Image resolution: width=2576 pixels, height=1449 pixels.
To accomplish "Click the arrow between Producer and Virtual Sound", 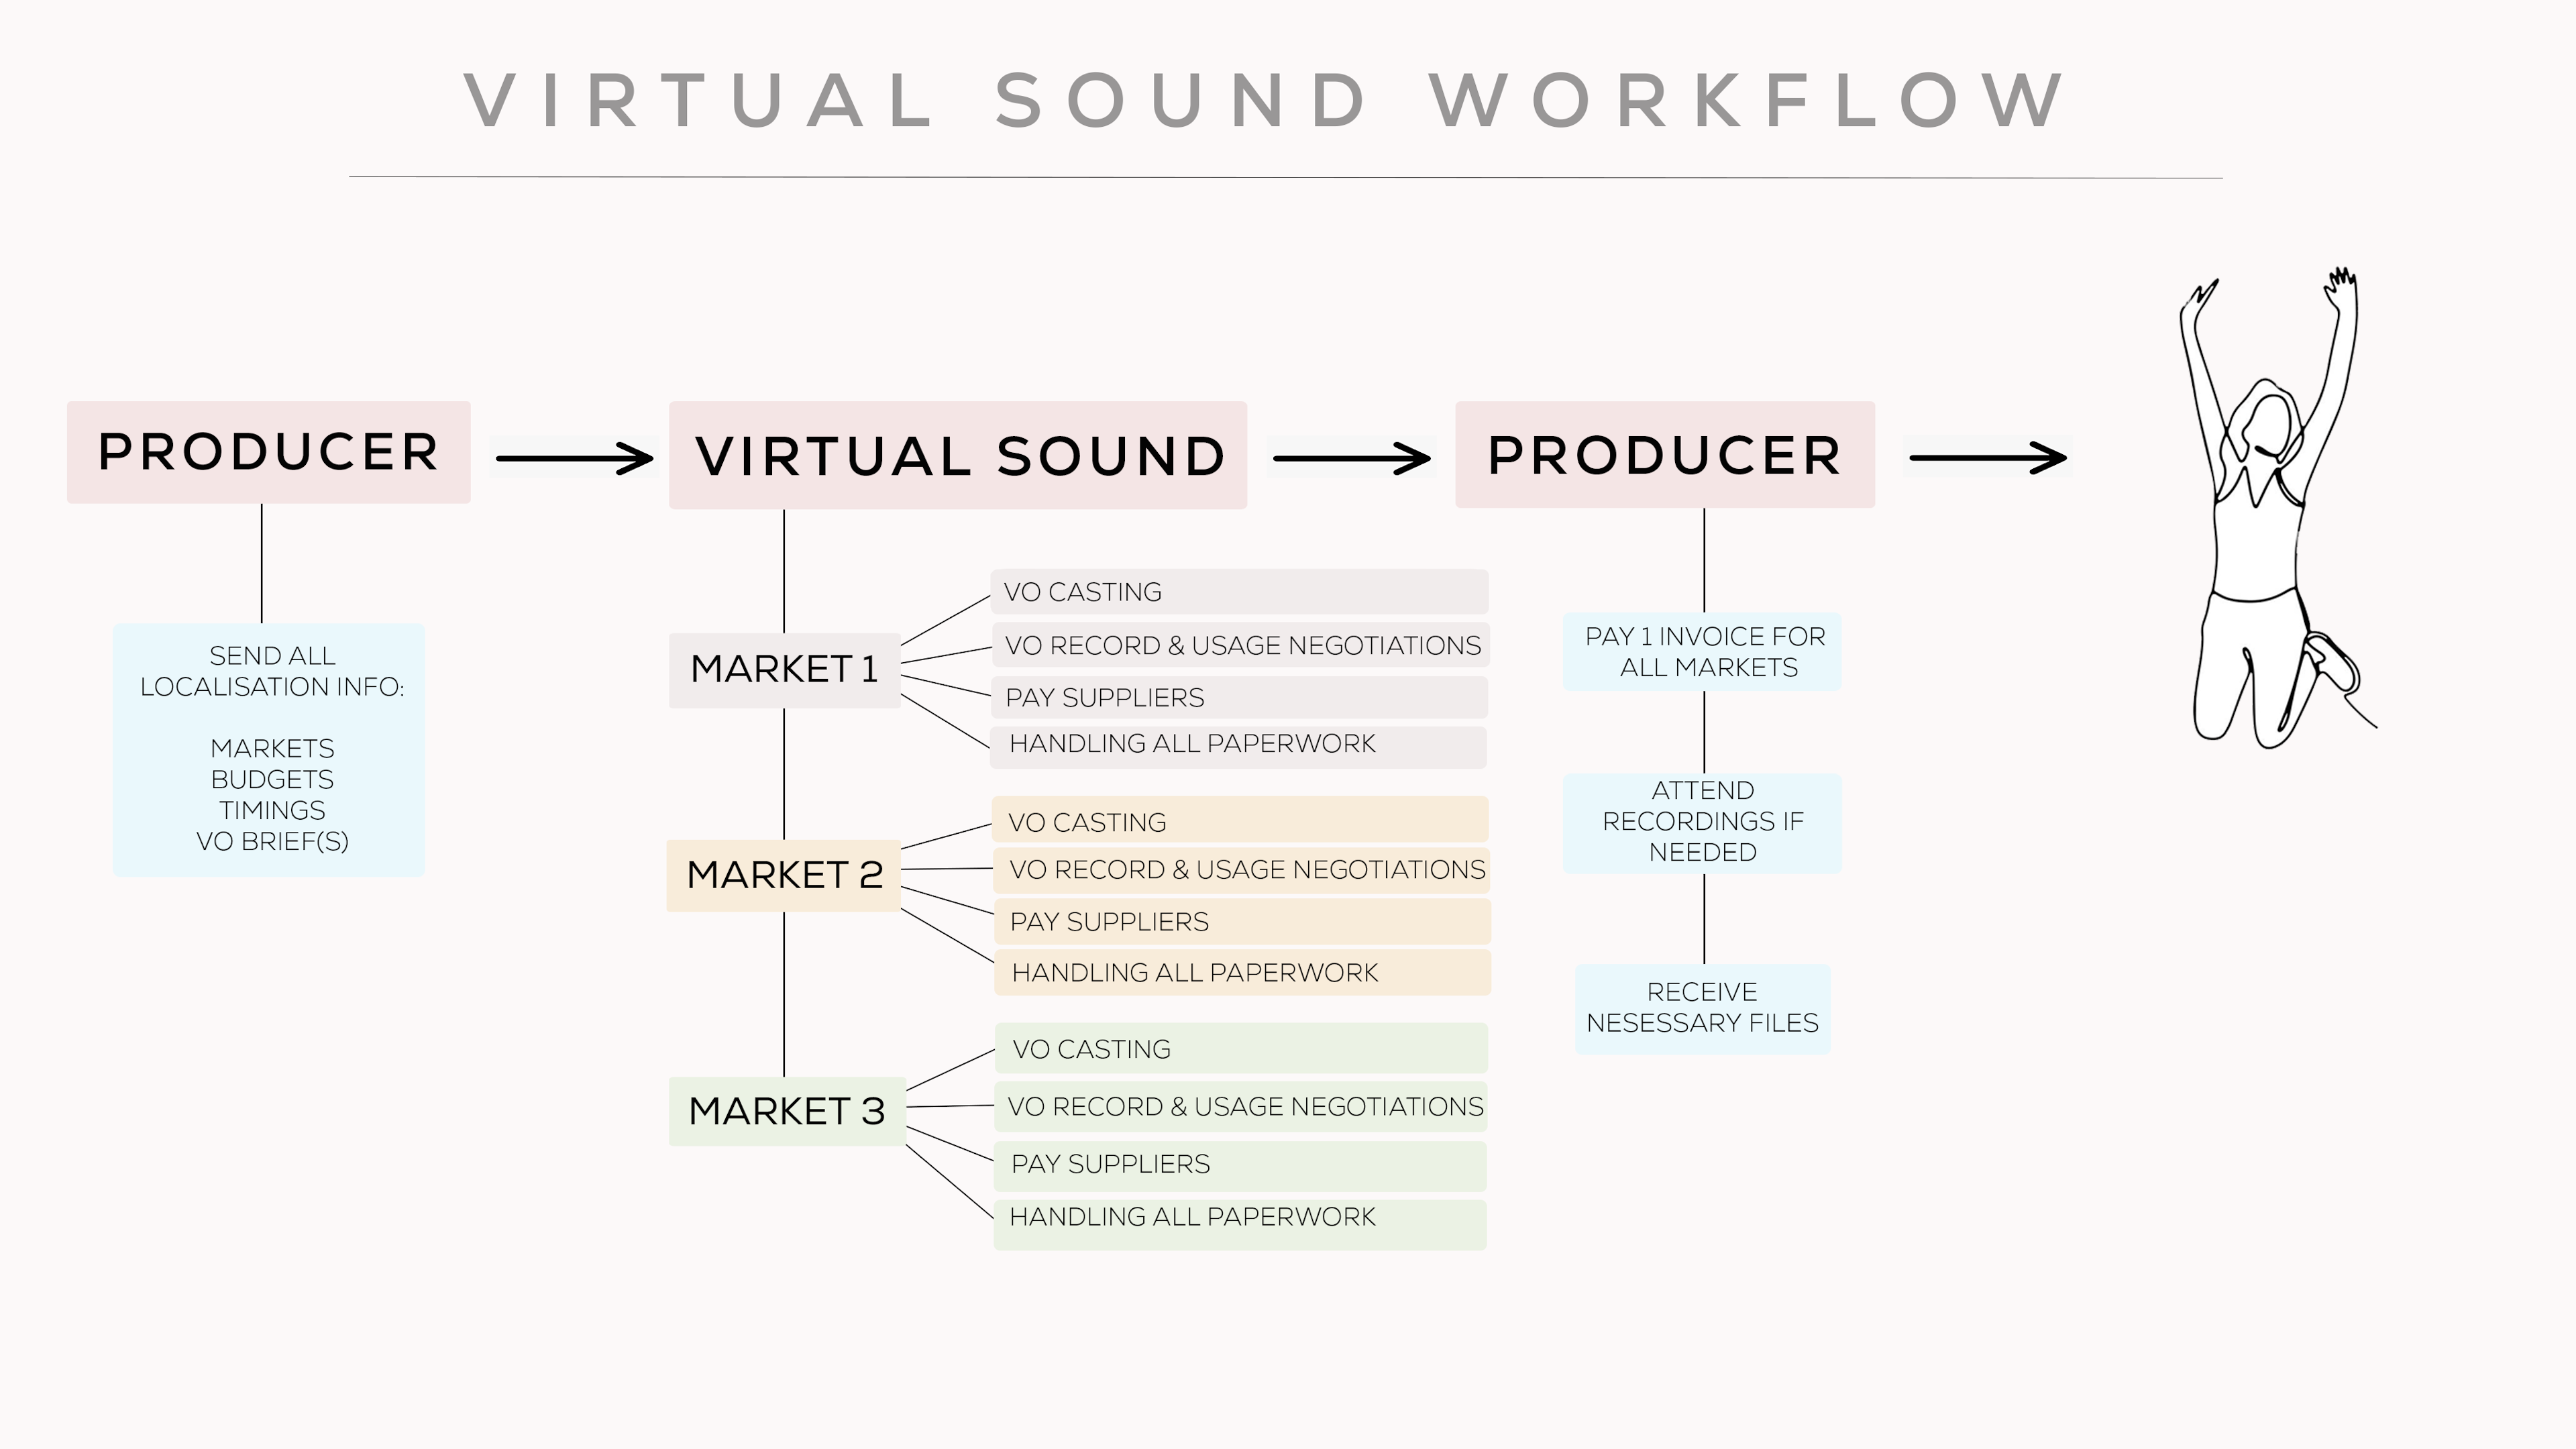I will 574,458.
